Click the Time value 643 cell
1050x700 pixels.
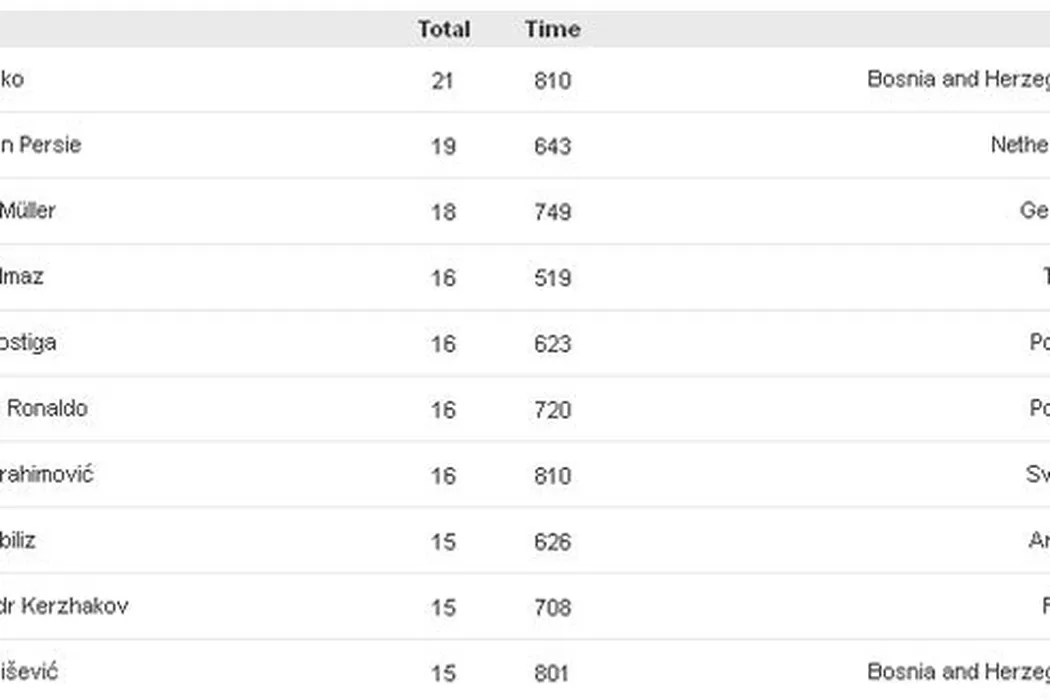click(552, 146)
